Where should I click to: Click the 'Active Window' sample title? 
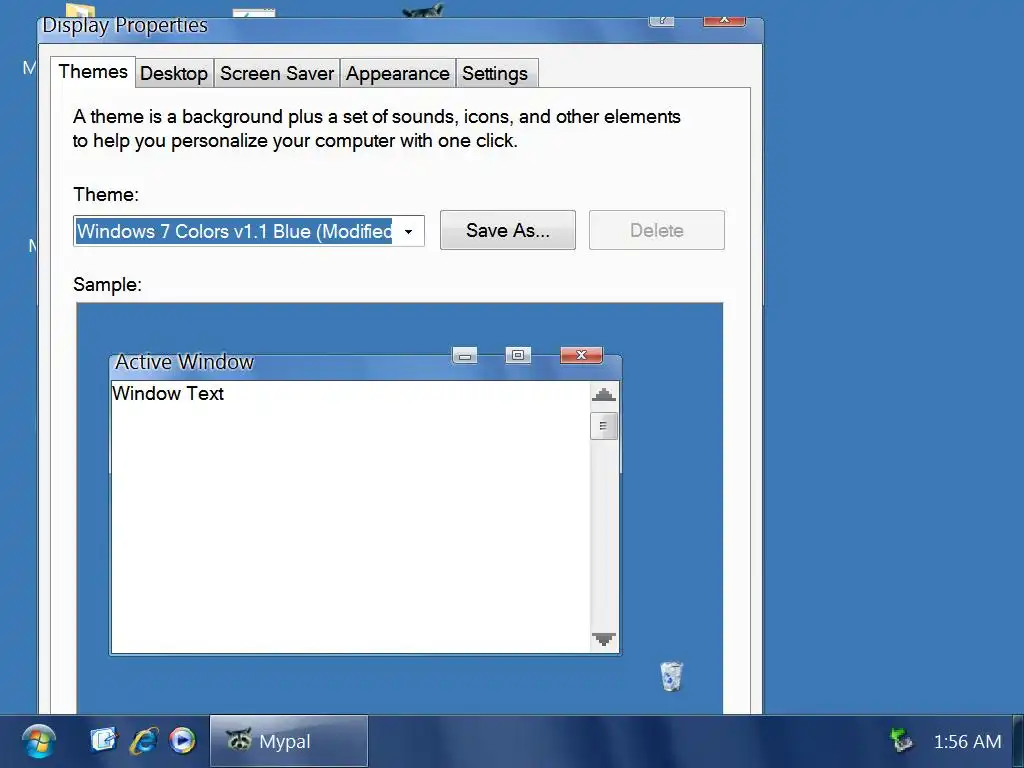tap(184, 362)
